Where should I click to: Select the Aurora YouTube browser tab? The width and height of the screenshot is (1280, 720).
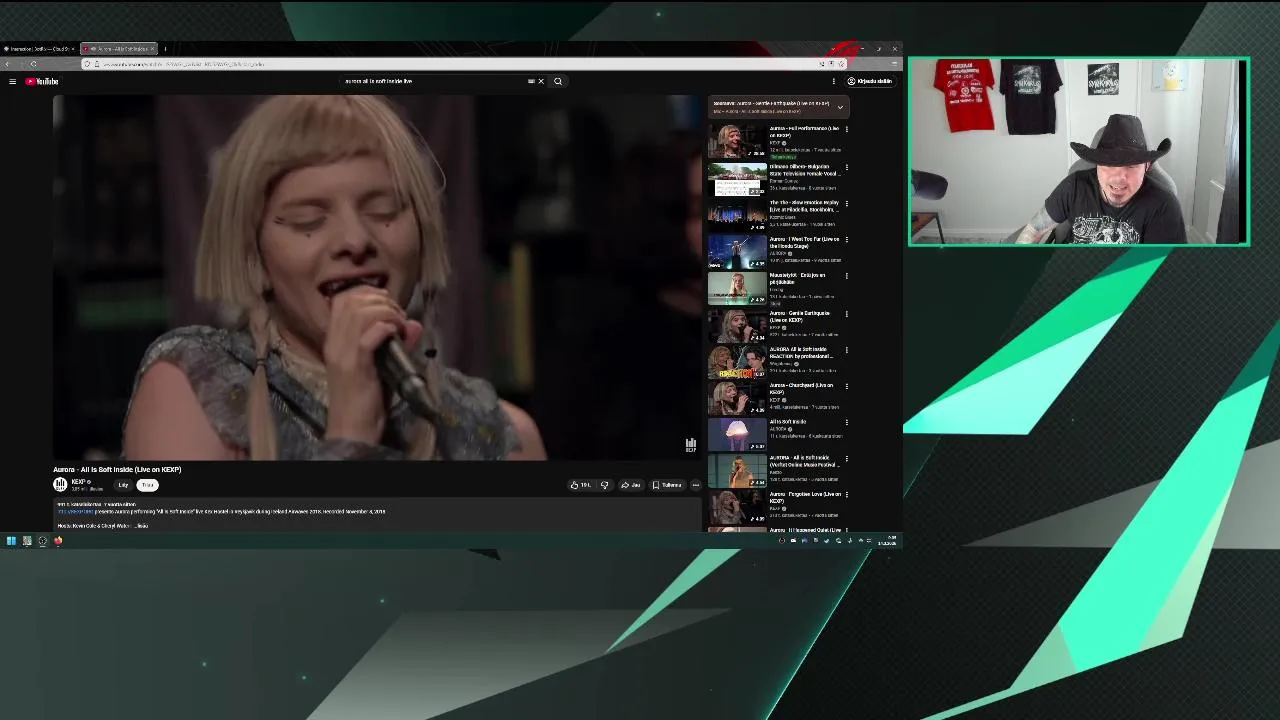(118, 48)
